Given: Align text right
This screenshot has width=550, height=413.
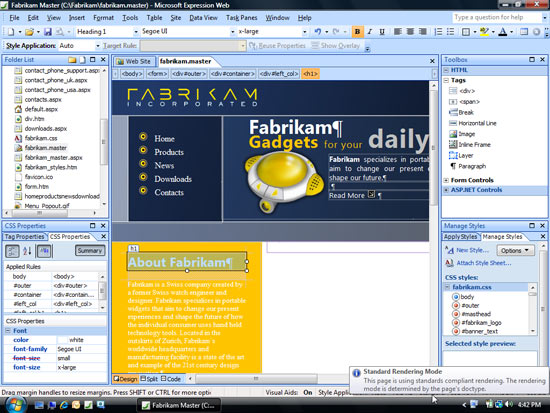Looking at the screenshot, I should (423, 32).
